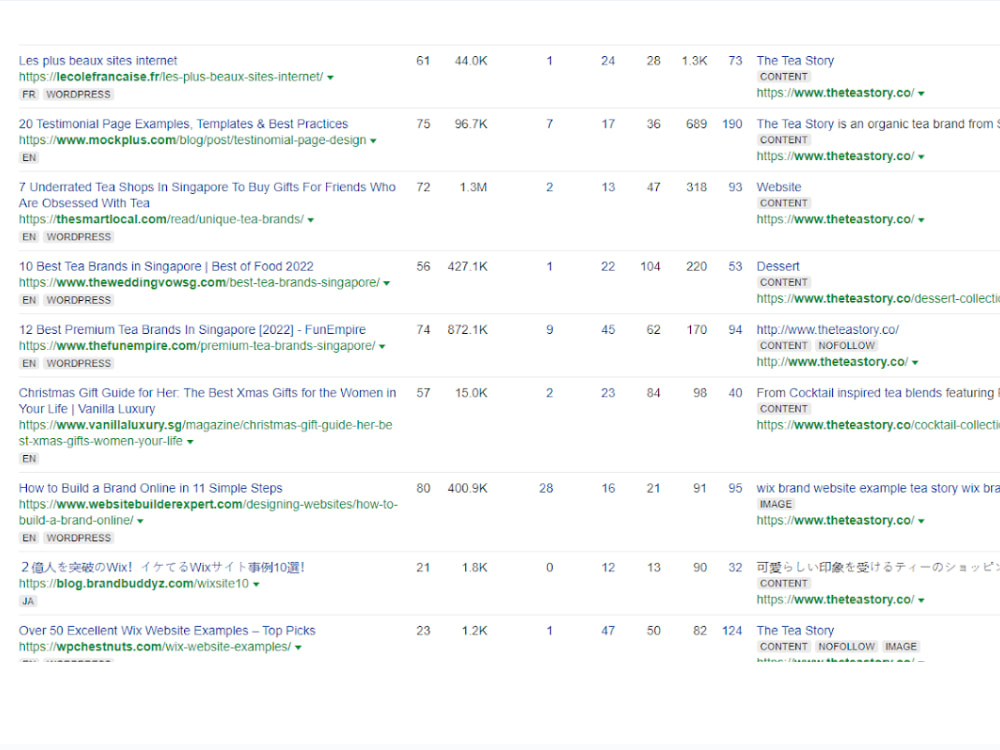The height and width of the screenshot is (750, 1000).
Task: Click WORDPRESS tag in lecolefrancaise row
Action: click(x=78, y=94)
